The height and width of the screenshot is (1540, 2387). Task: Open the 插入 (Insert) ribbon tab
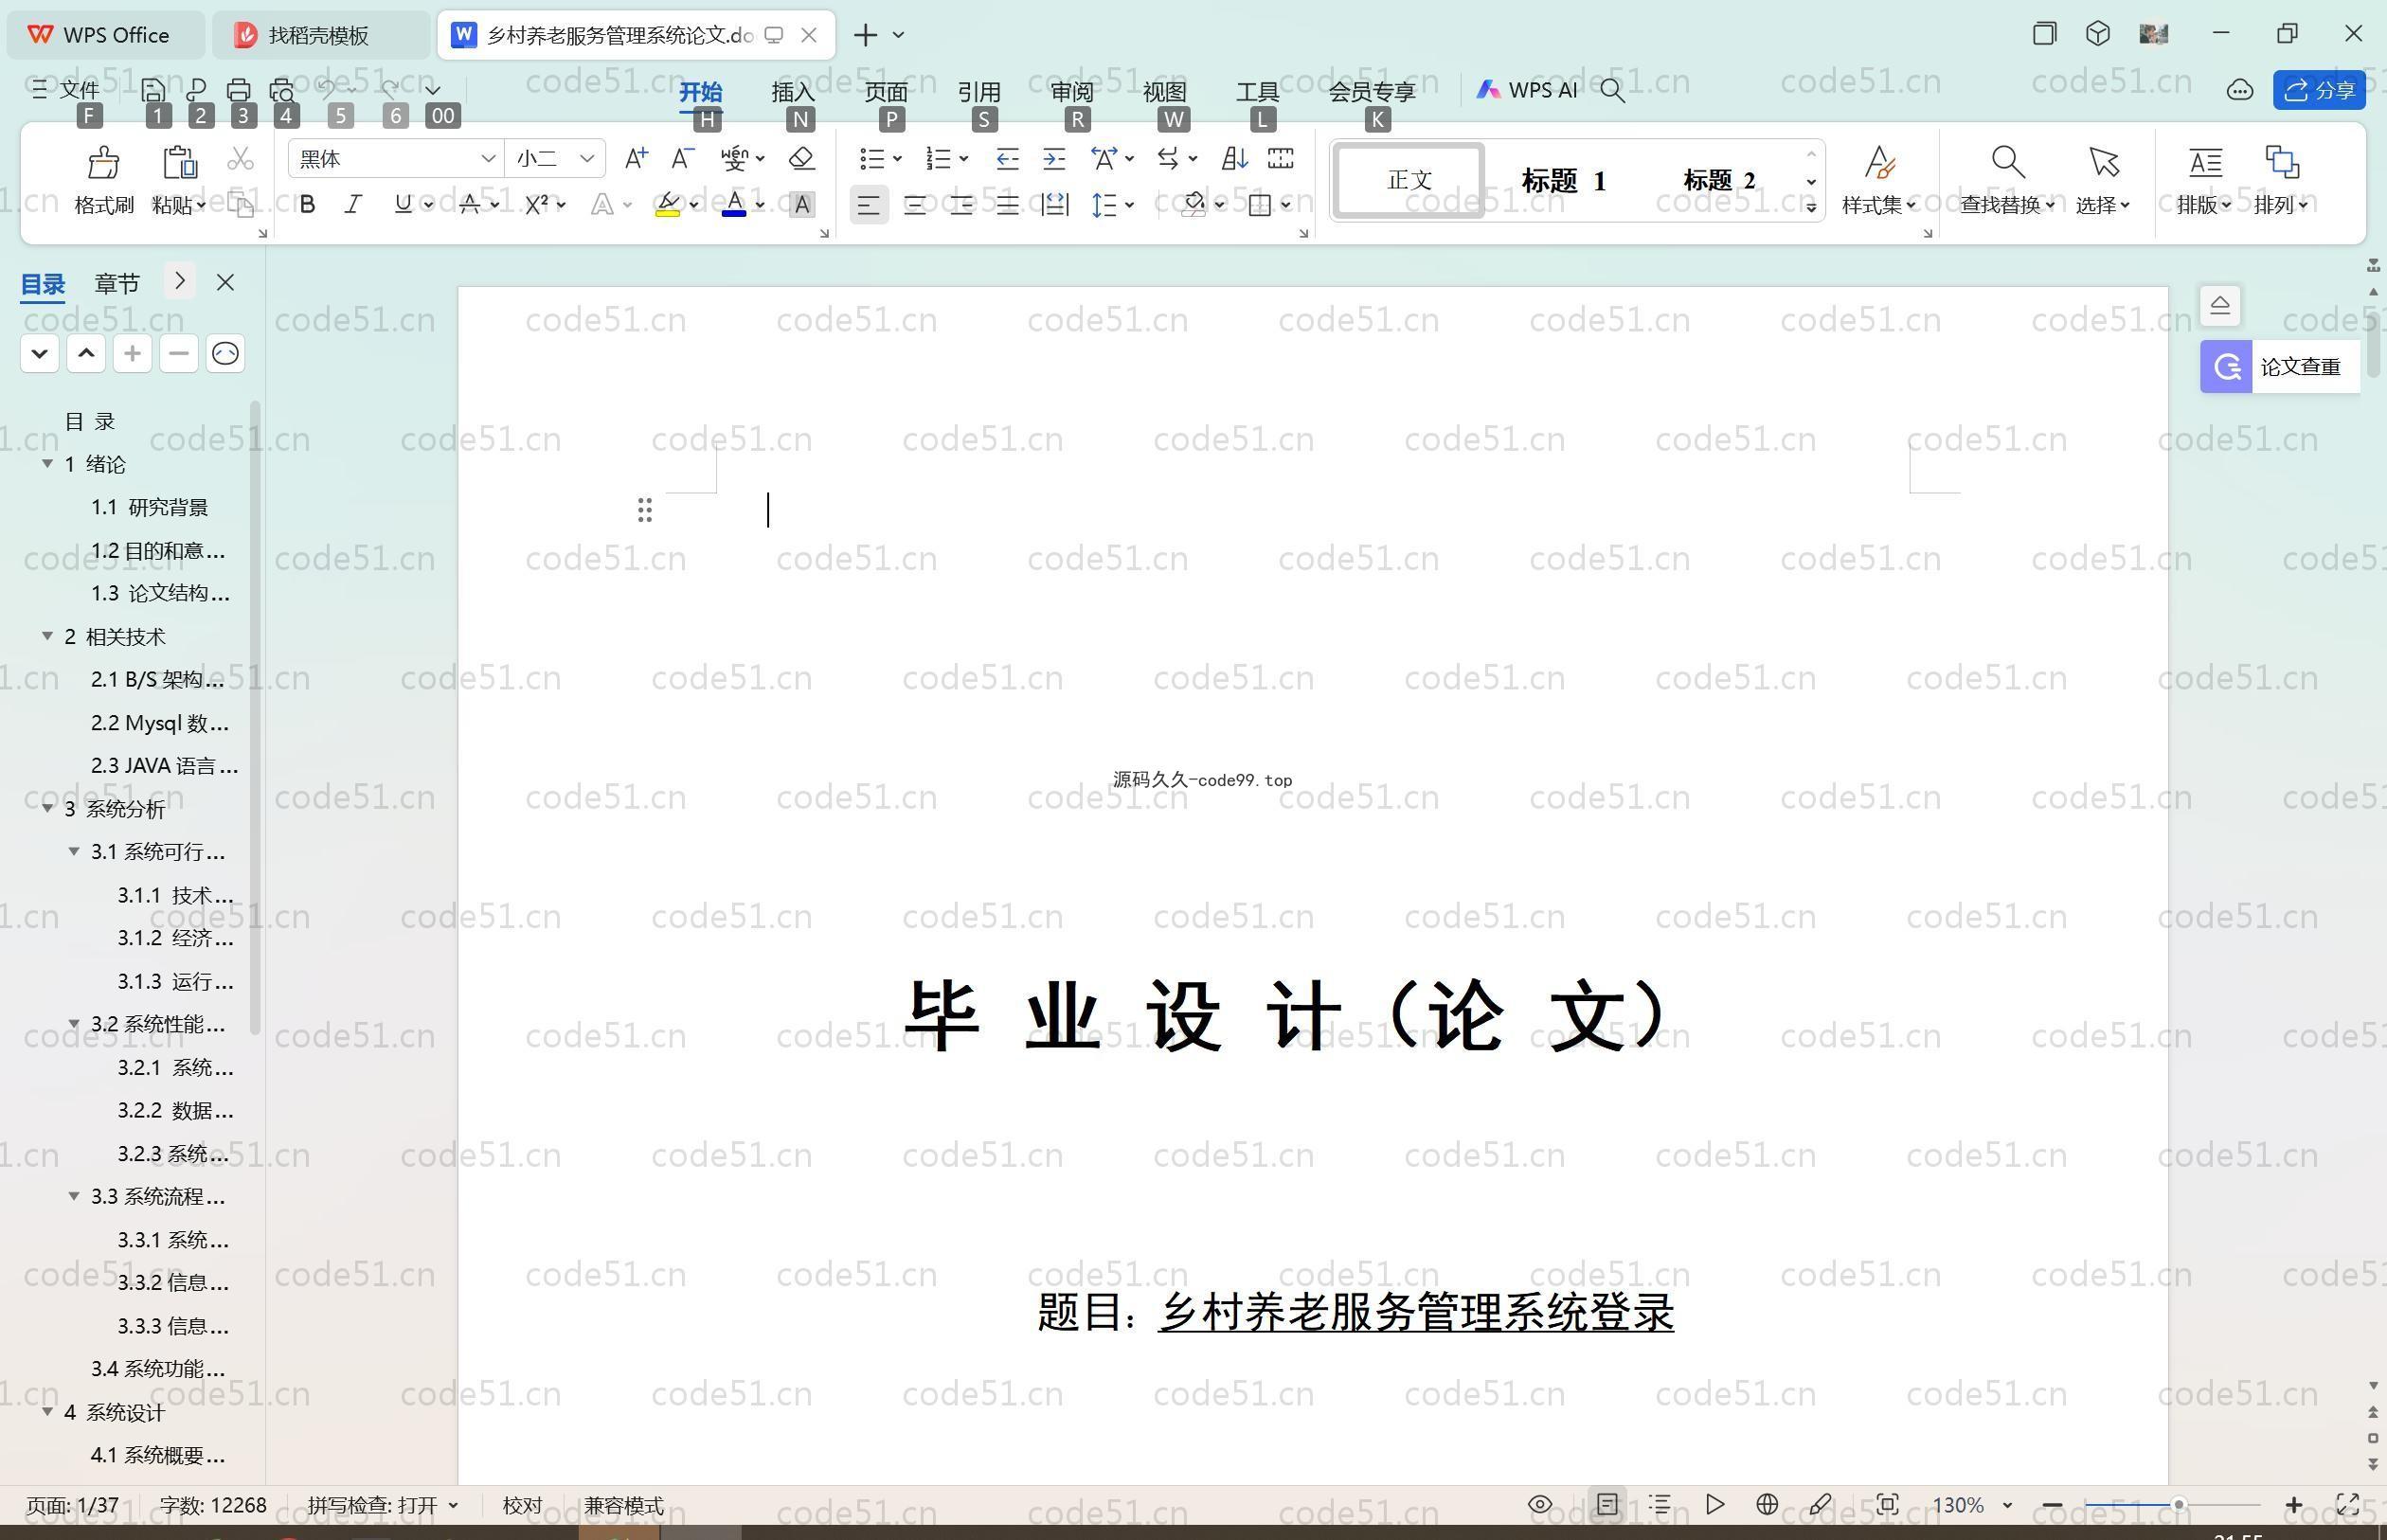tap(793, 91)
